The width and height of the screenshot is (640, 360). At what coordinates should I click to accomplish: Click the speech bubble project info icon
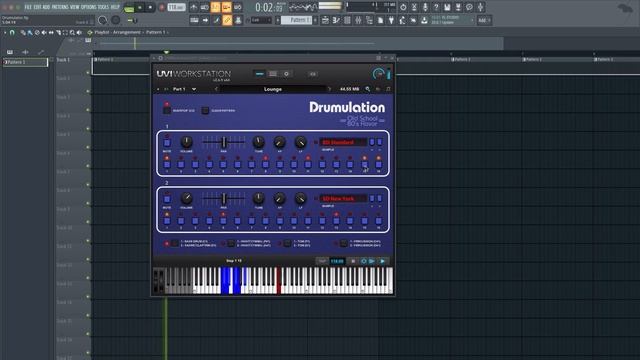point(469,7)
